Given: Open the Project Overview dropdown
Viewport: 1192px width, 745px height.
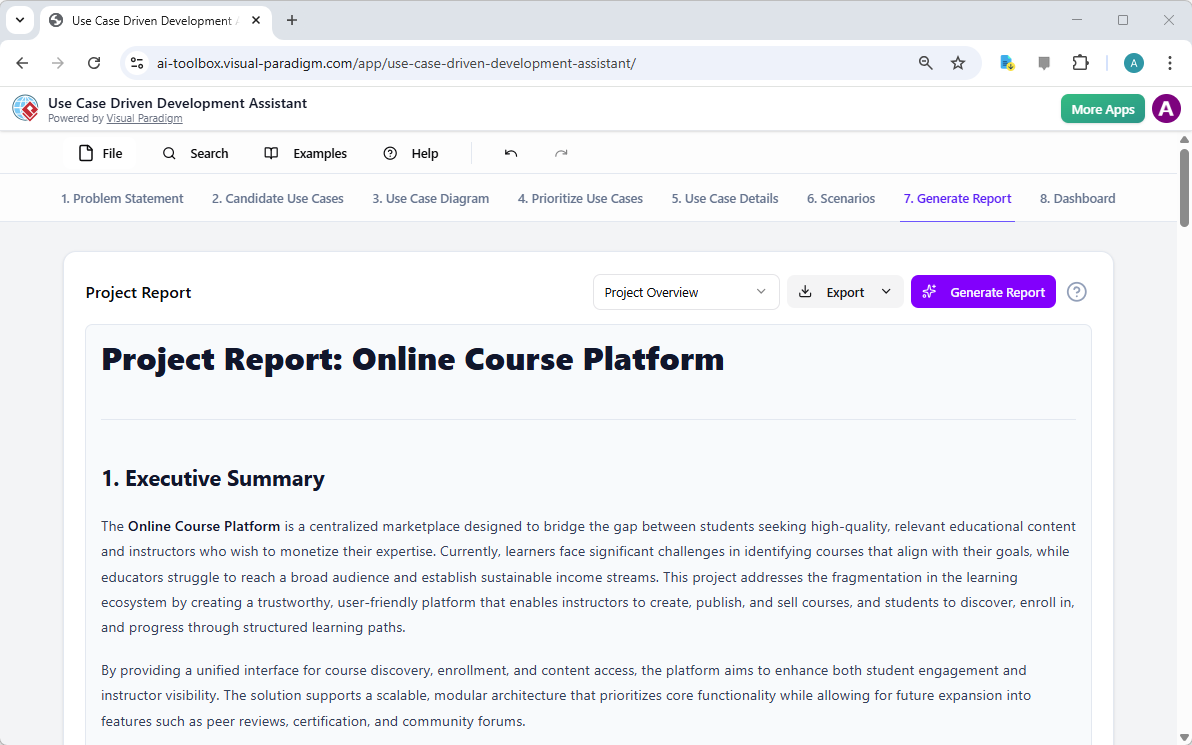Looking at the screenshot, I should point(686,291).
